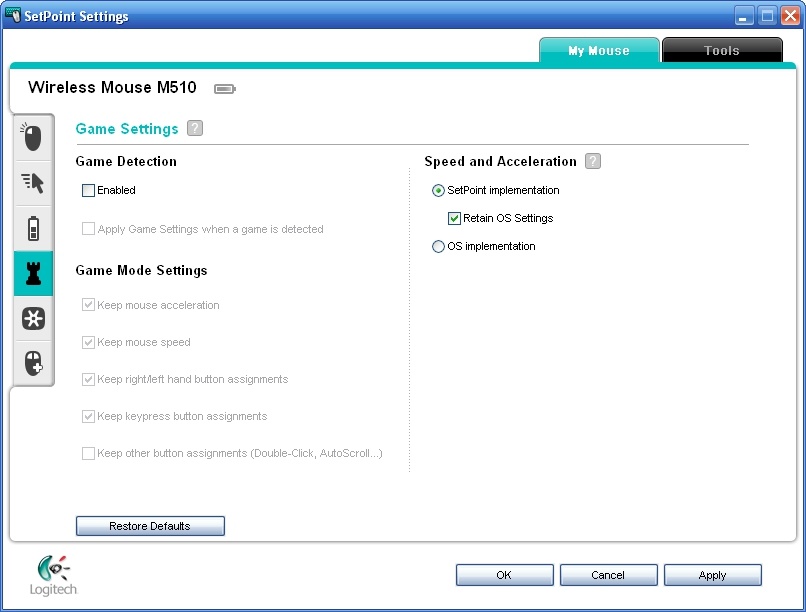
Task: Open the pointer and scrolling settings sidebar icon
Action: click(33, 183)
